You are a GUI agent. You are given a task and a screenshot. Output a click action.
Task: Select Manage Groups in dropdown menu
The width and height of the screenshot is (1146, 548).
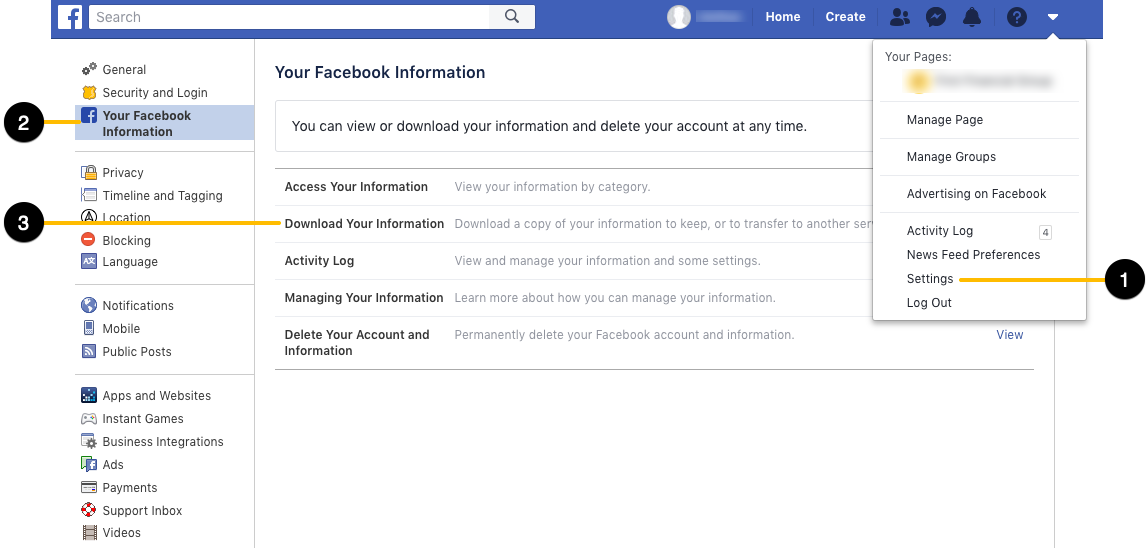951,156
